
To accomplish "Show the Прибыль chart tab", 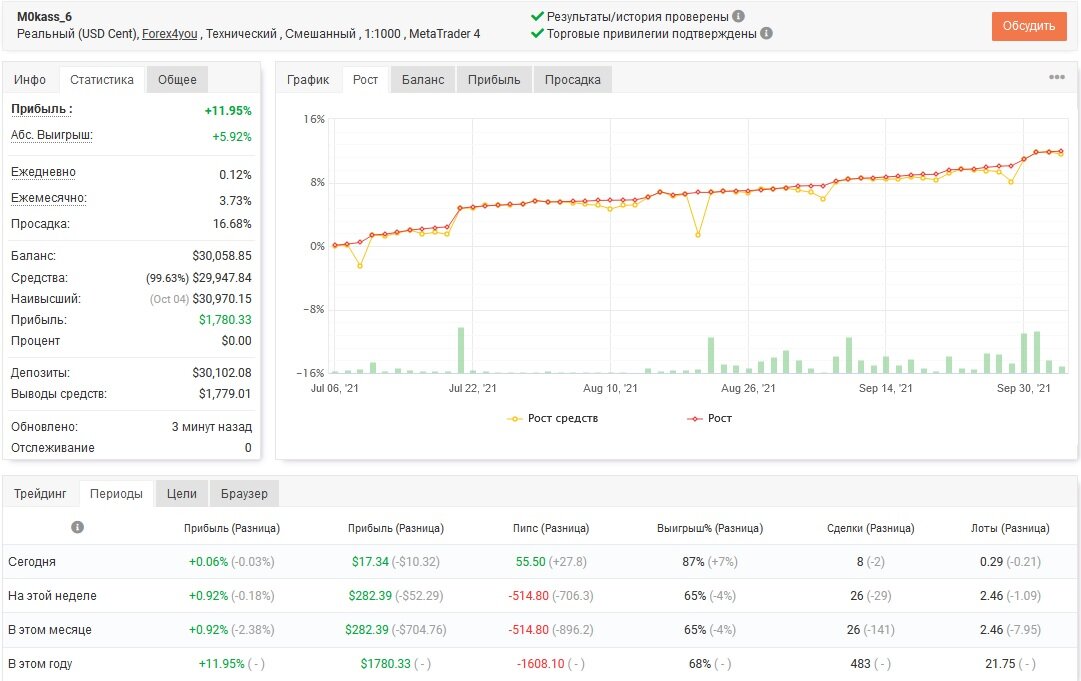I will point(494,79).
